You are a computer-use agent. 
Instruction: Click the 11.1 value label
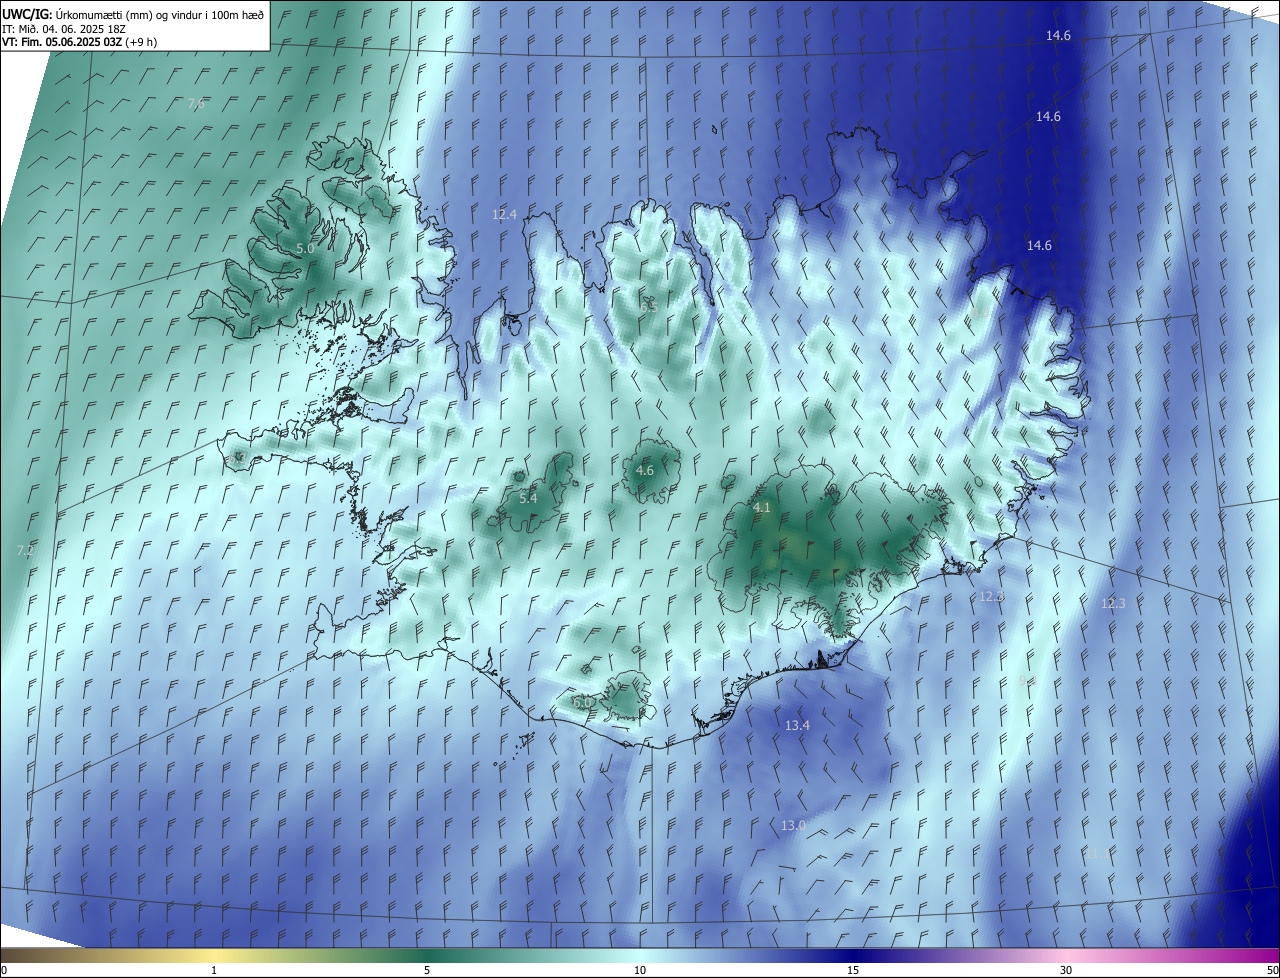(x=1097, y=854)
